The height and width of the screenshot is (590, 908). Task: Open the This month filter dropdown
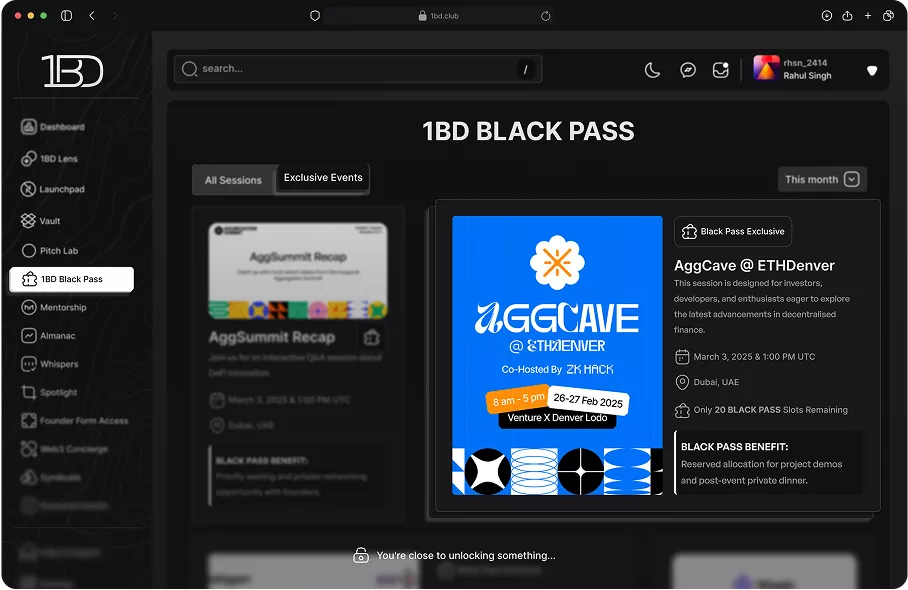pos(822,179)
